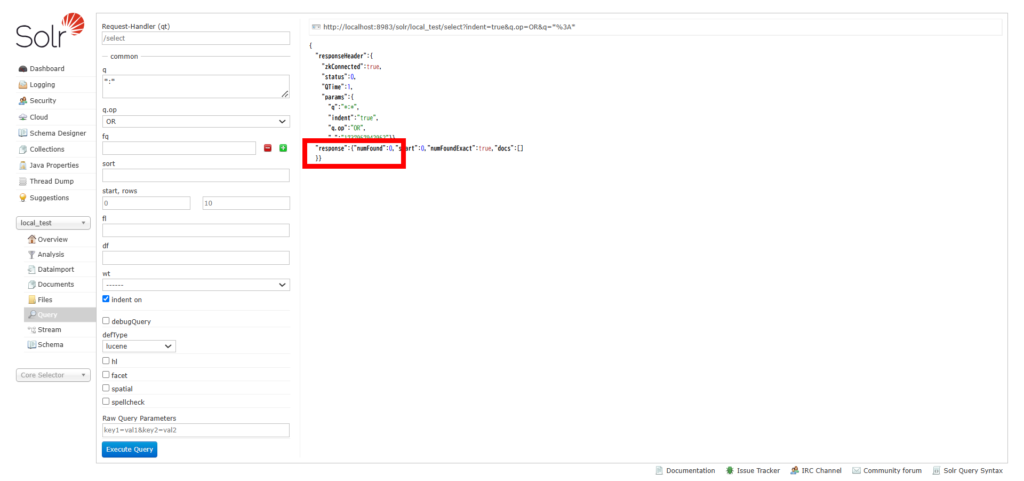Go to the Analysis page
1024x481 pixels.
pos(51,254)
